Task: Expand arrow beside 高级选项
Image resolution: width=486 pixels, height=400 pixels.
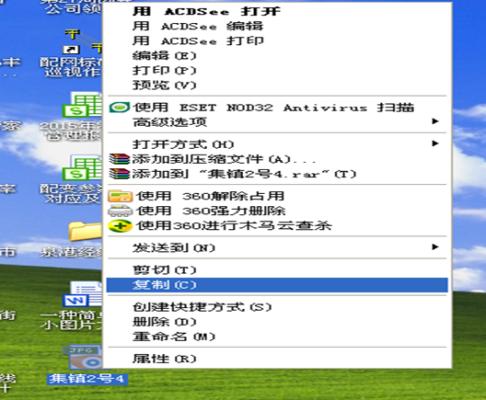Action: pos(435,121)
